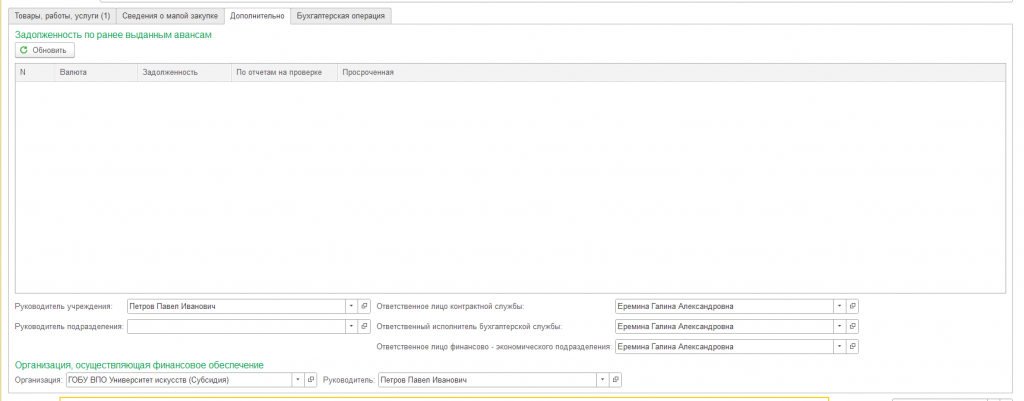1024x401 pixels.
Task: Expand the Руководитель dropdown beside Организация
Action: click(x=601, y=379)
